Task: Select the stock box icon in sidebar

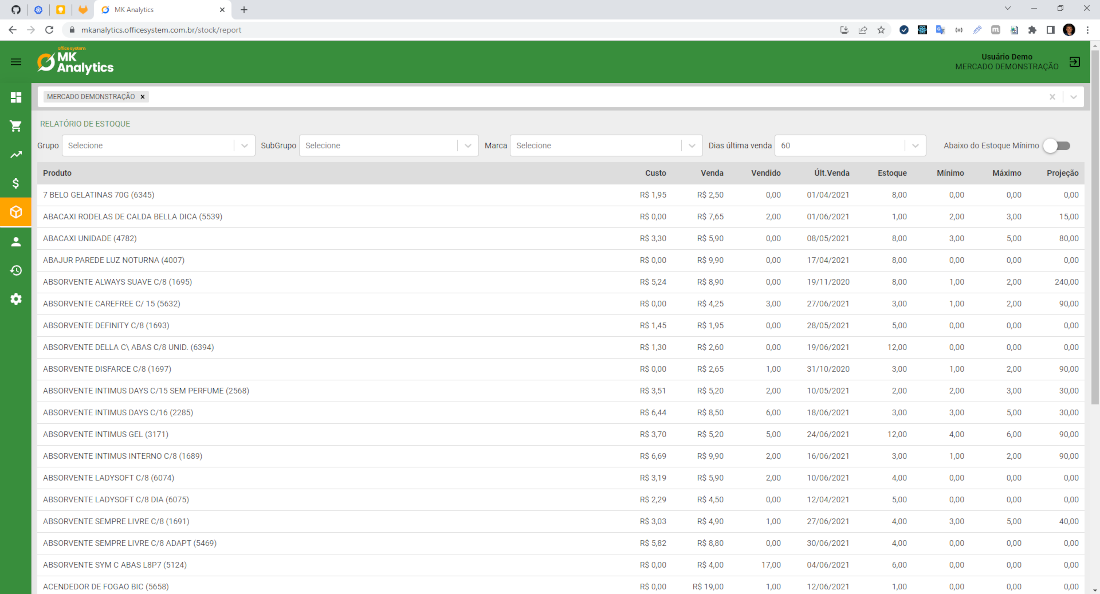Action: point(15,212)
